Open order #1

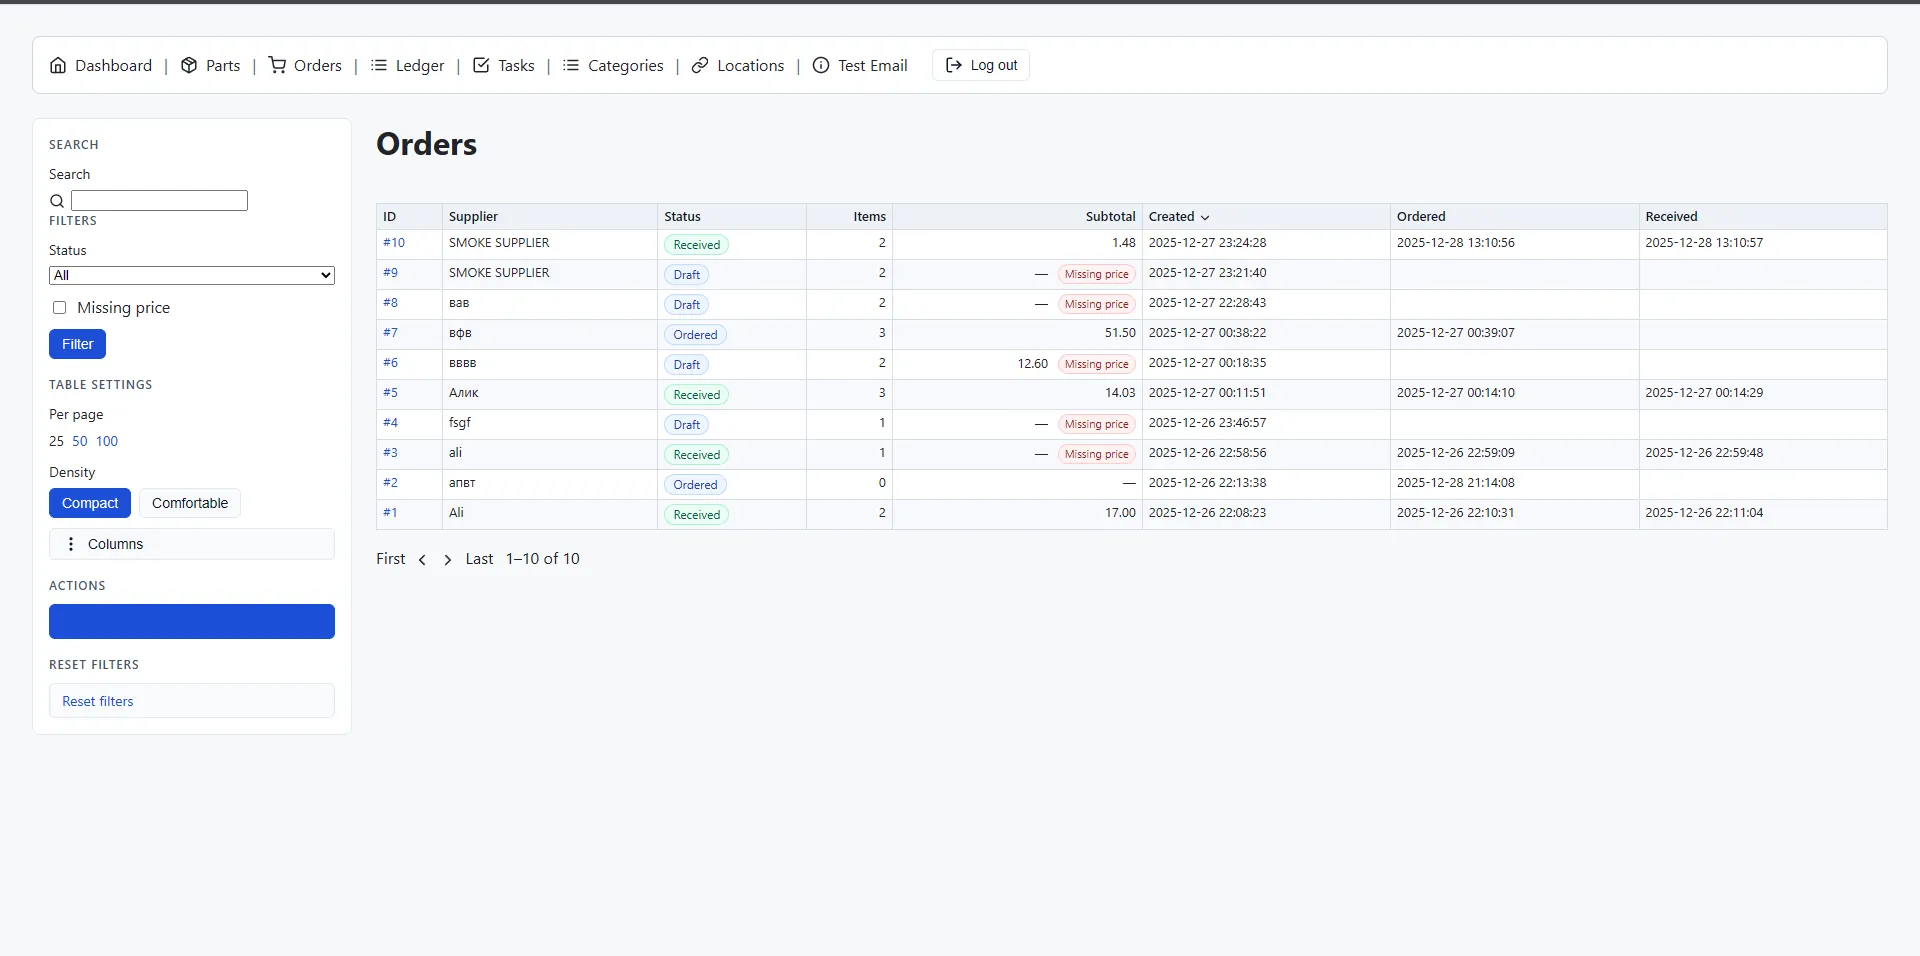390,513
